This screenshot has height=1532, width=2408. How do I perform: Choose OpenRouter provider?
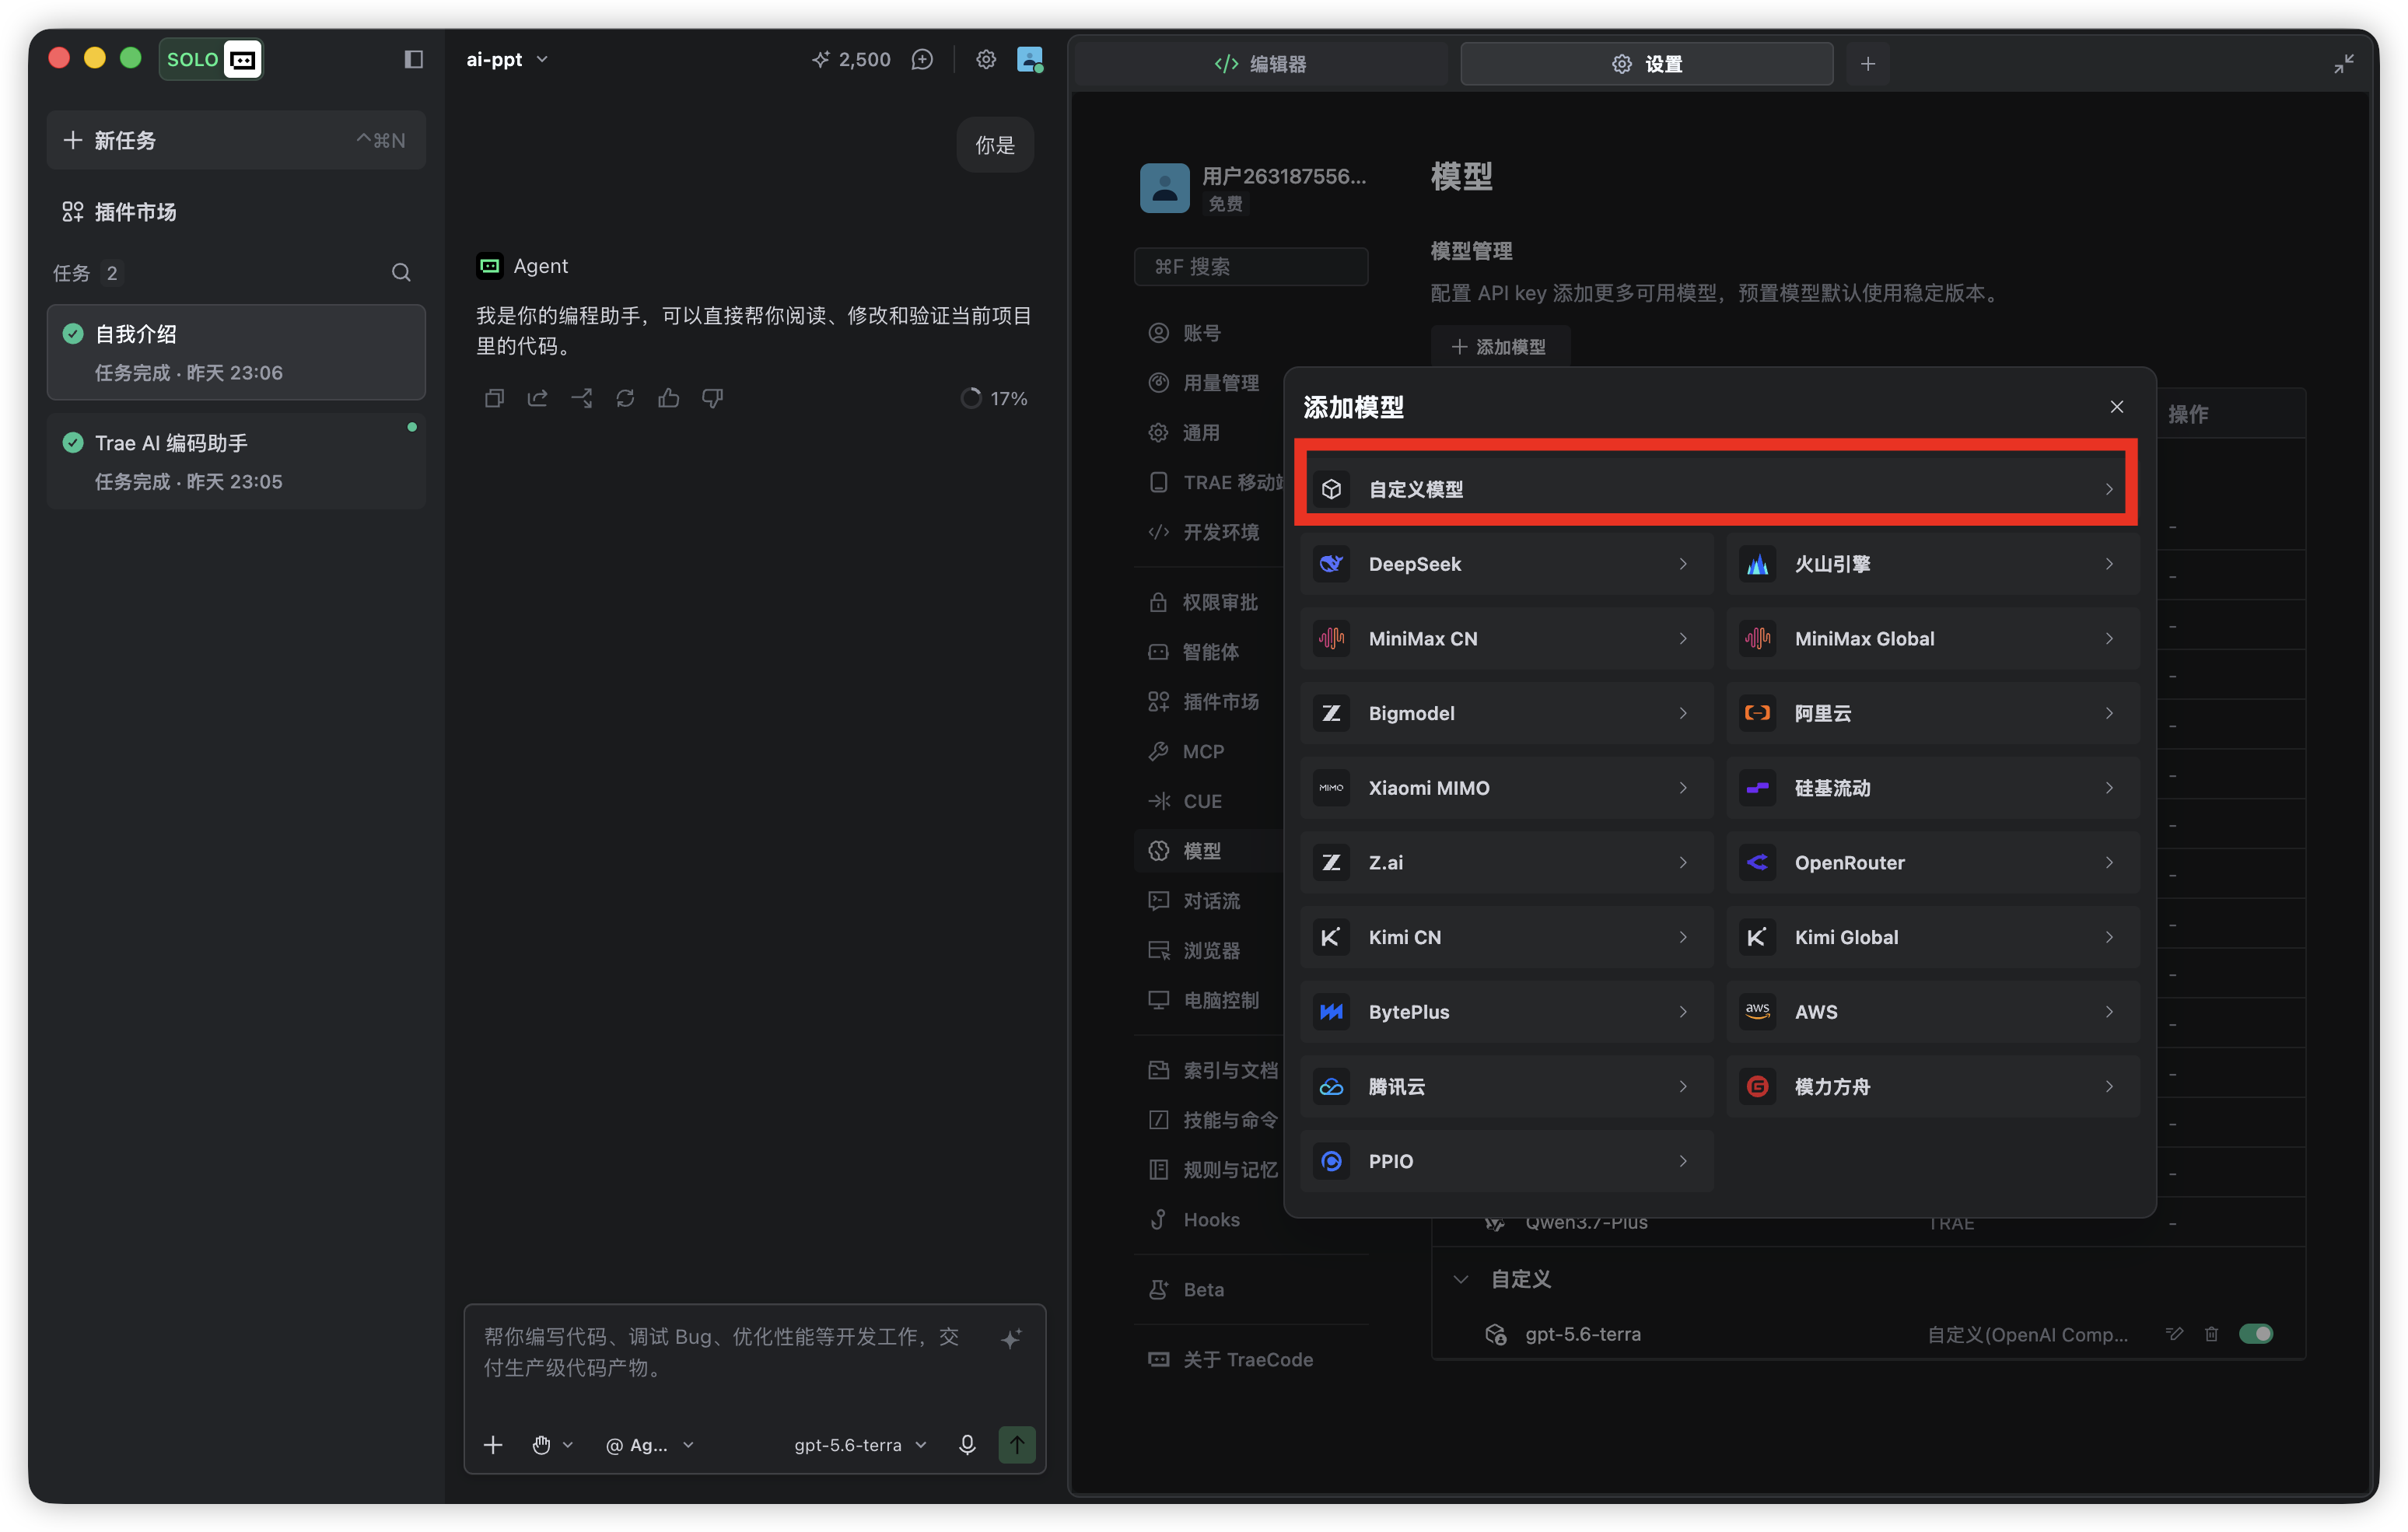coord(1932,862)
